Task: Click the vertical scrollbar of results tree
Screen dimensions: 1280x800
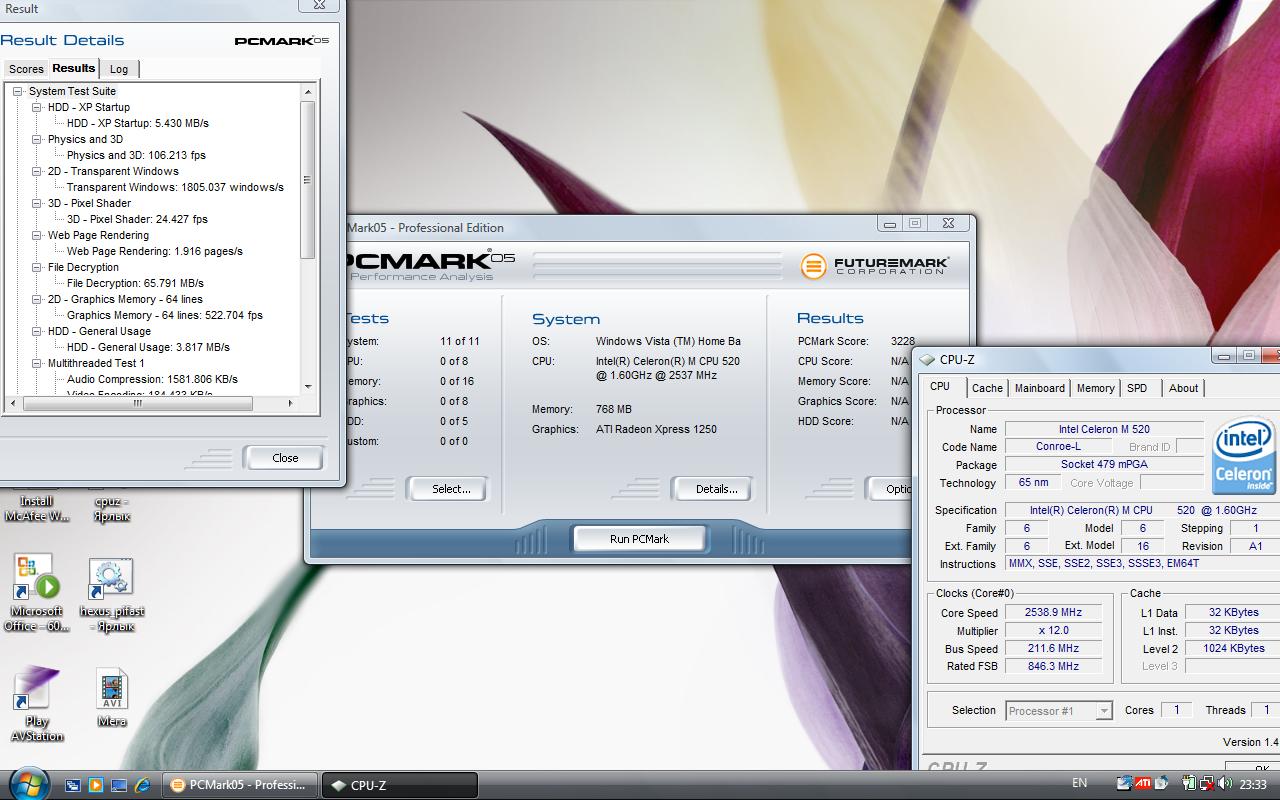Action: click(x=307, y=180)
